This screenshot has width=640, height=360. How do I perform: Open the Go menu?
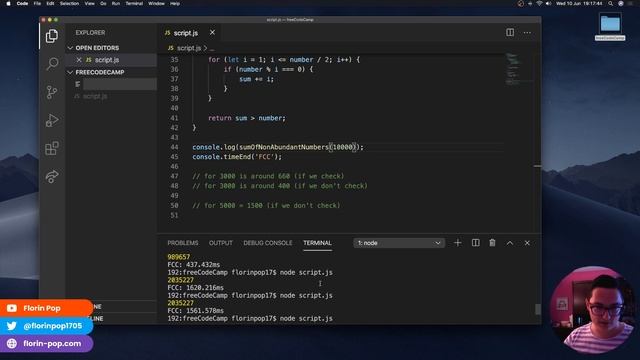[103, 3]
